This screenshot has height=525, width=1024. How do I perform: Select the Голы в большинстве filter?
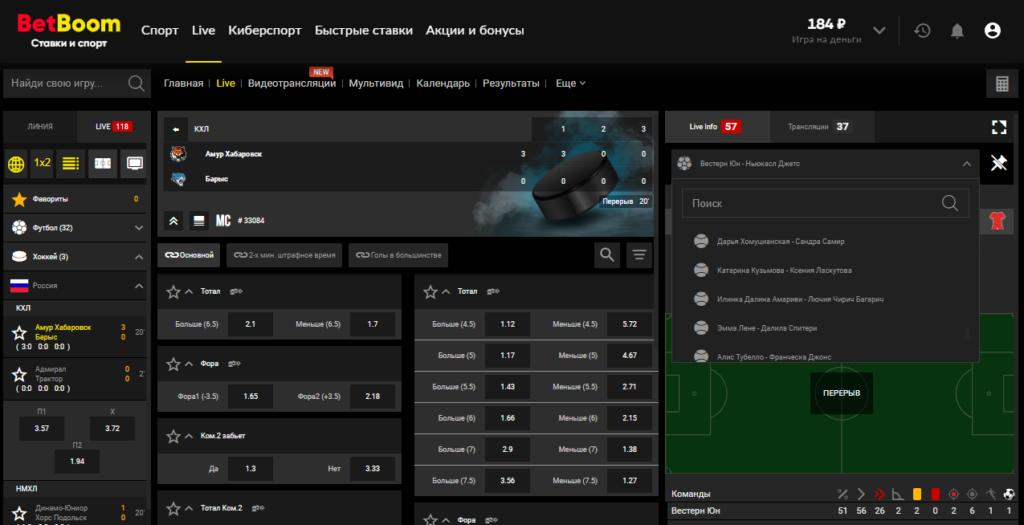click(x=398, y=255)
